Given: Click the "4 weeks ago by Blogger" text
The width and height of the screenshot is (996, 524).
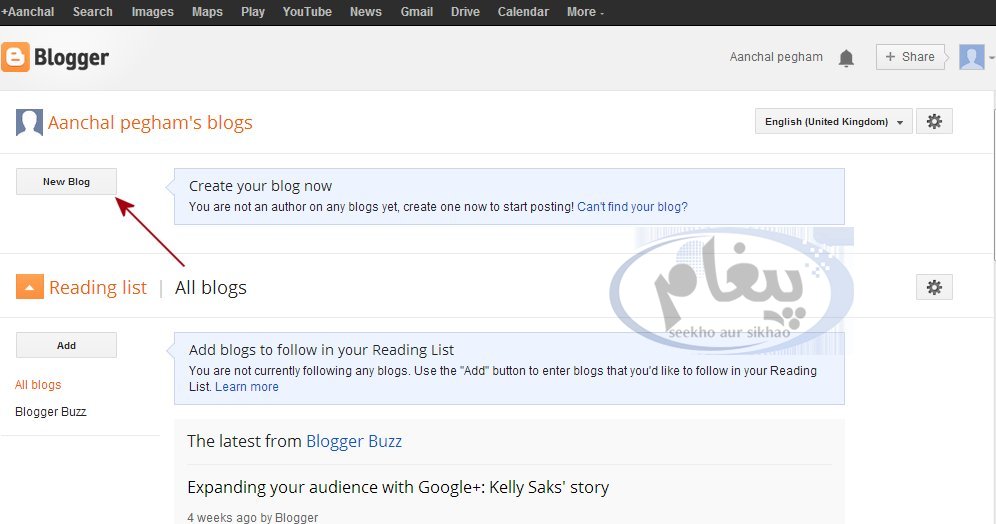Looking at the screenshot, I should tap(253, 518).
